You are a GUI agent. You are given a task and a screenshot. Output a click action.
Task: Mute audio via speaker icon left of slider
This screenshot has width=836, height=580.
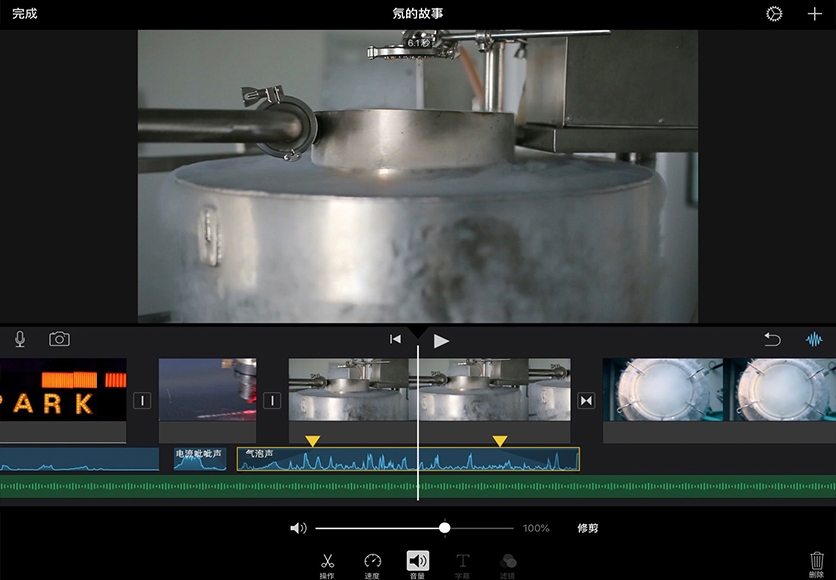[298, 528]
